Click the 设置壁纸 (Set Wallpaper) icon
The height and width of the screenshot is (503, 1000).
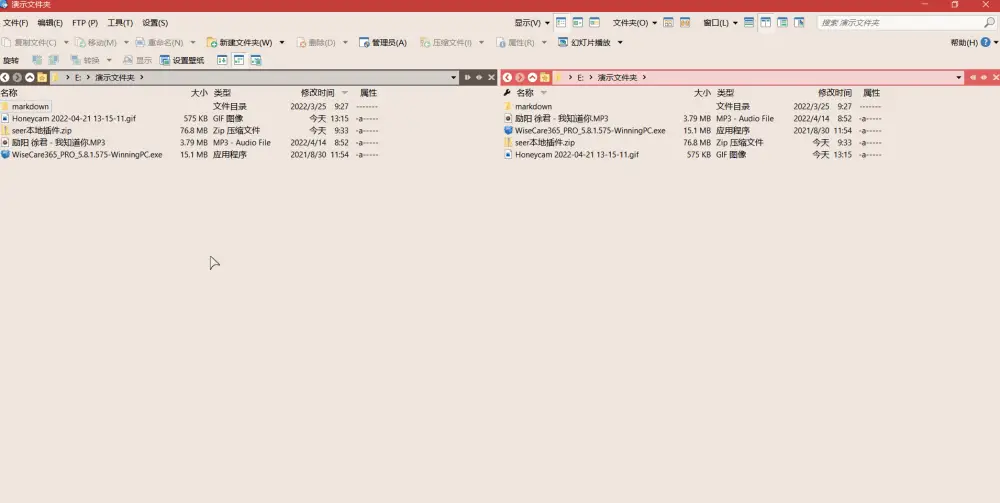166,60
